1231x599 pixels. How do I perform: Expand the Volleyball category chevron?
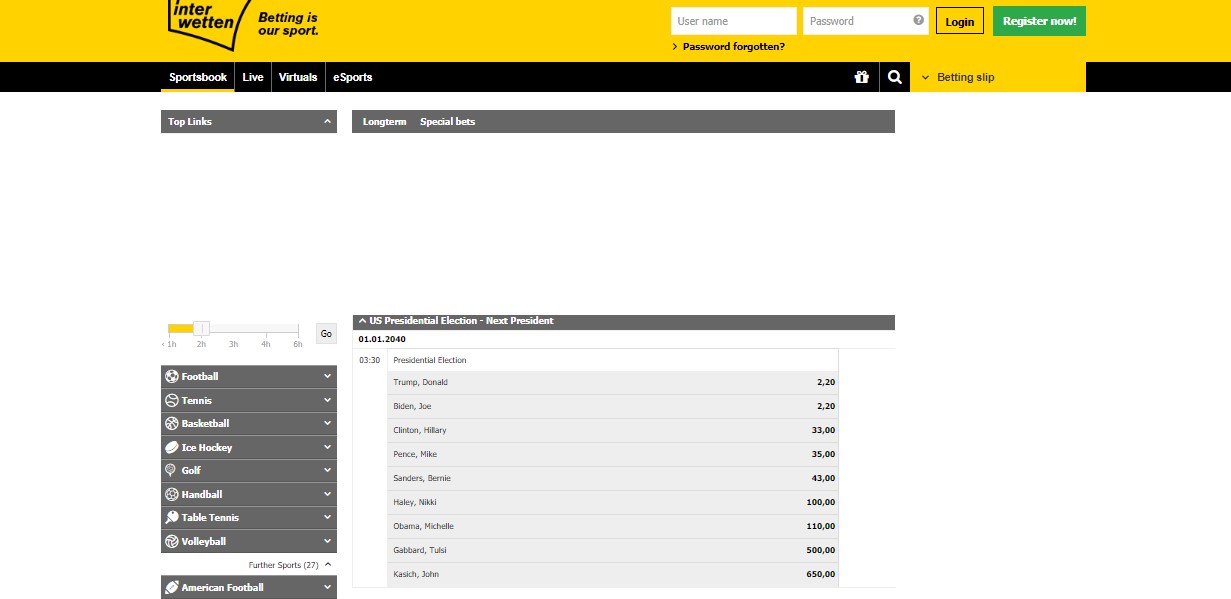click(x=327, y=541)
